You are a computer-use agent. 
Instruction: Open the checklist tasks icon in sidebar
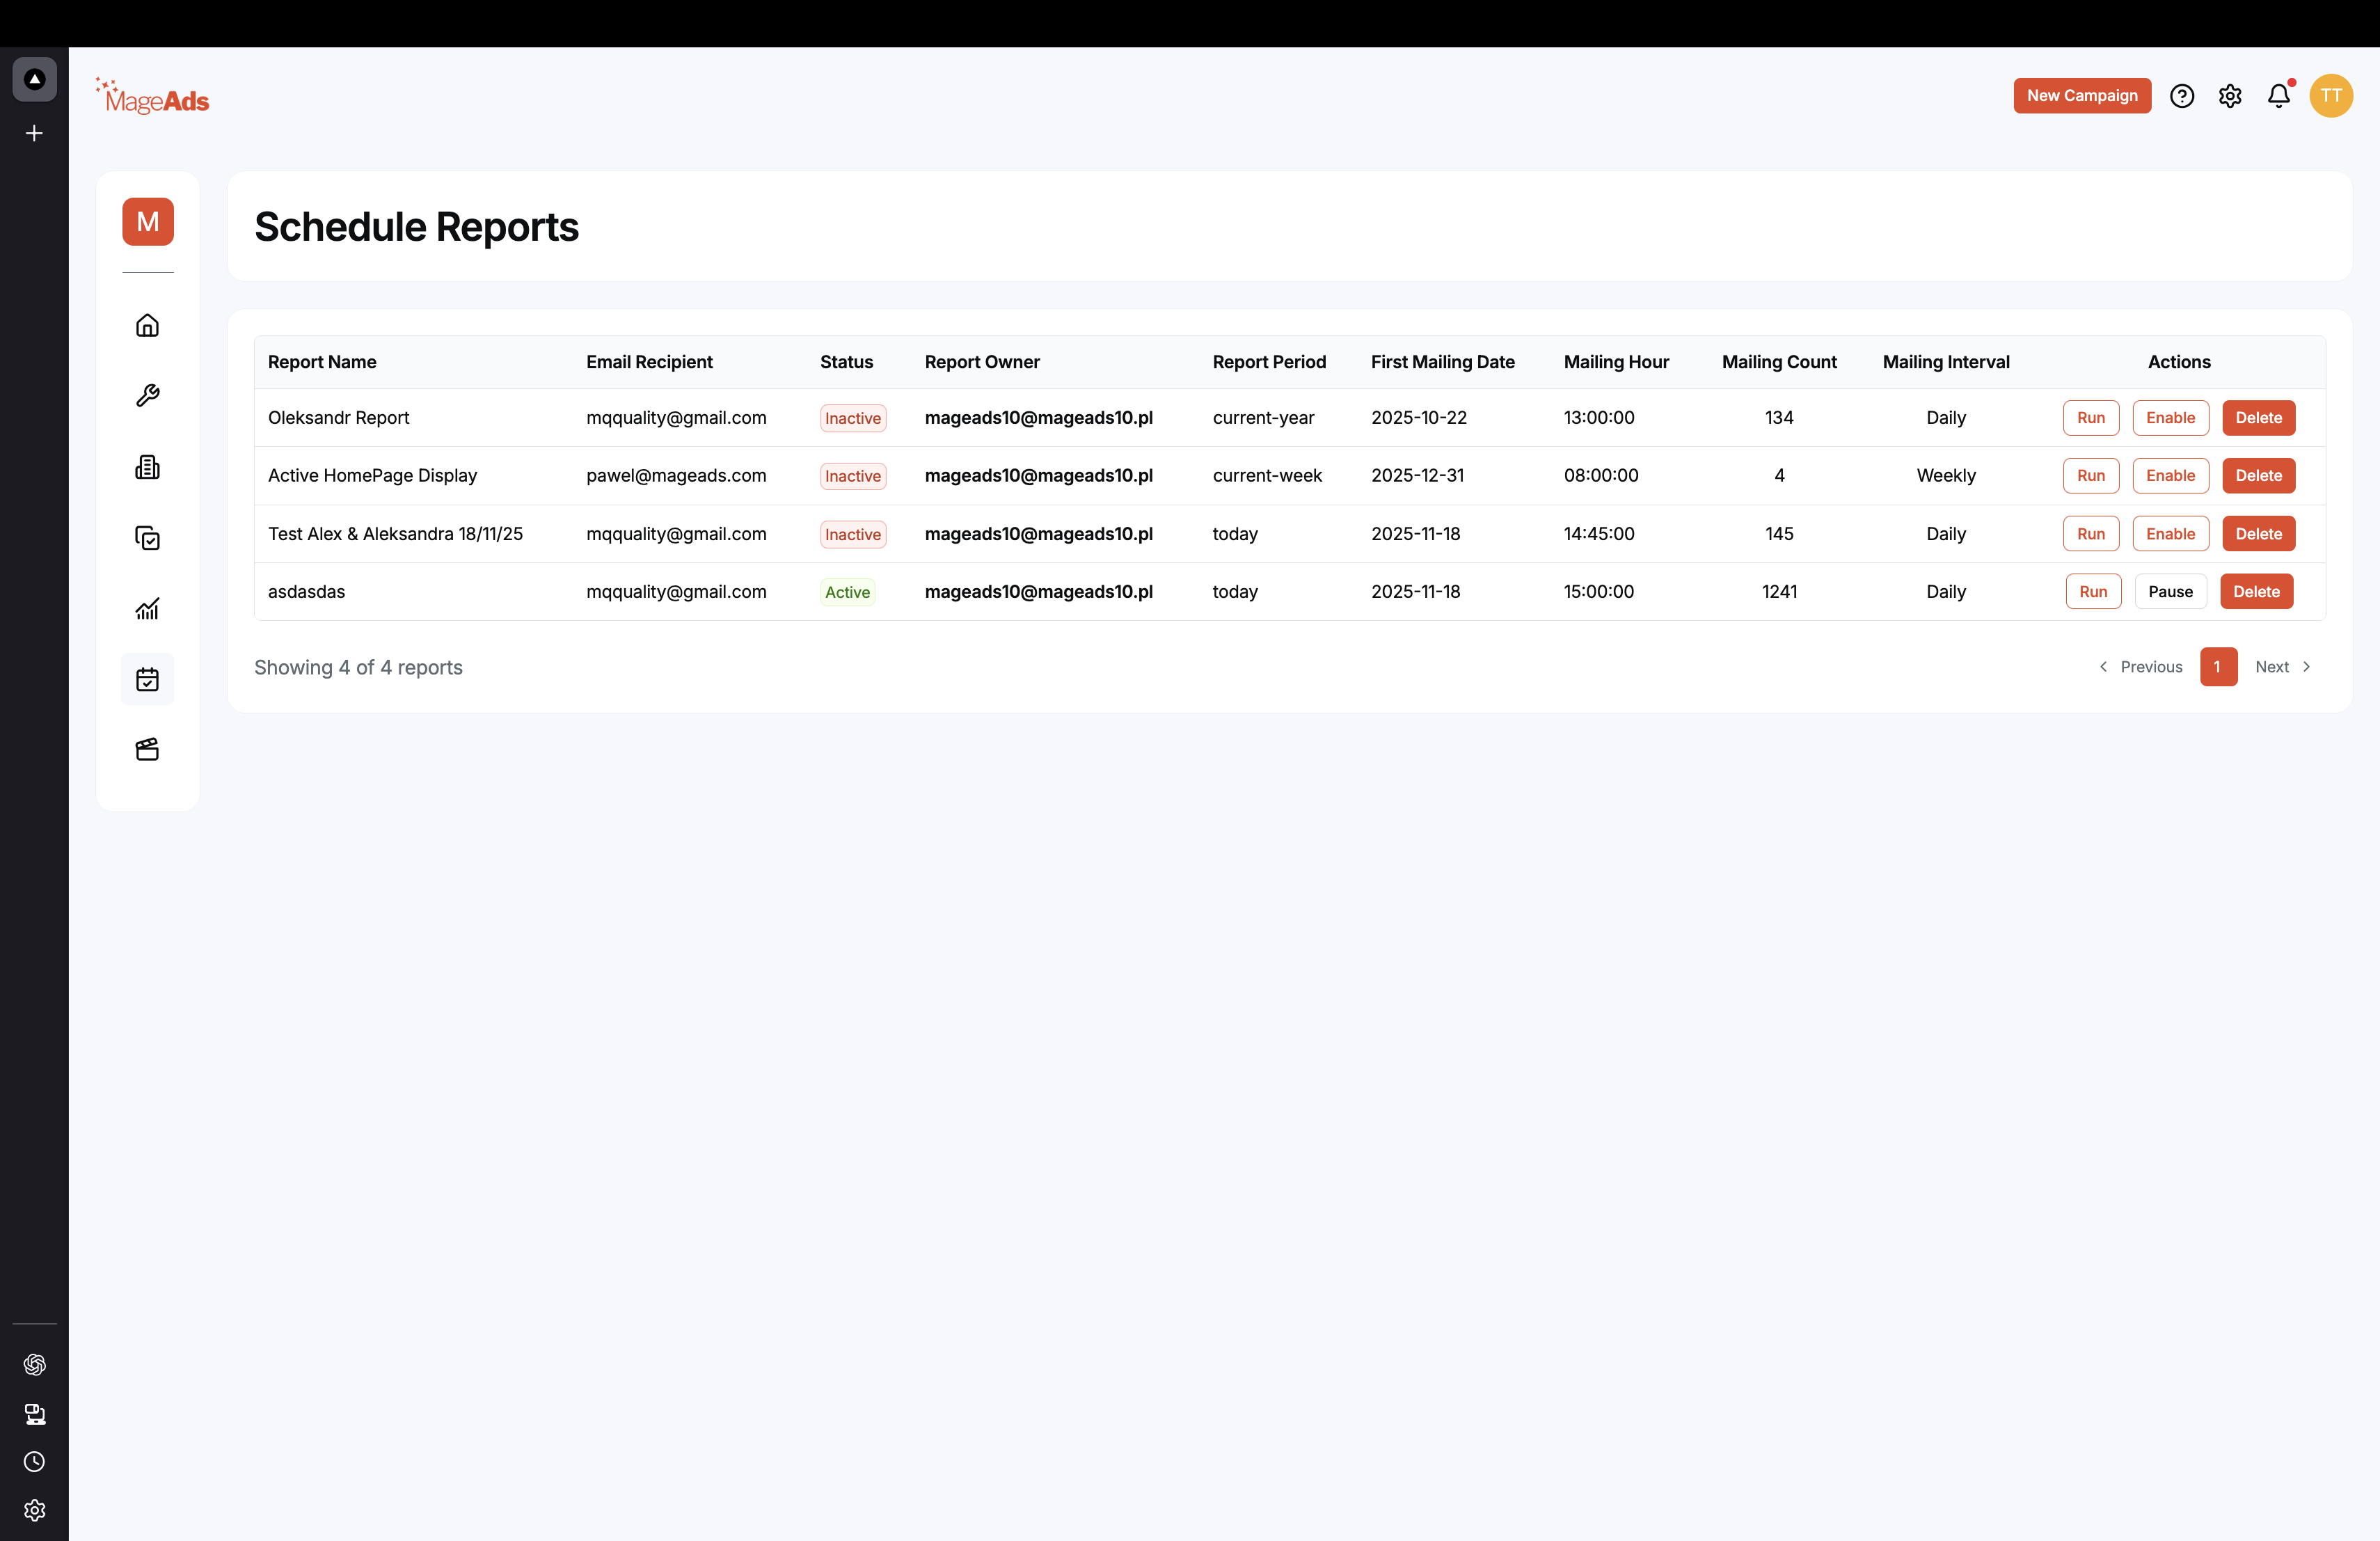(147, 538)
